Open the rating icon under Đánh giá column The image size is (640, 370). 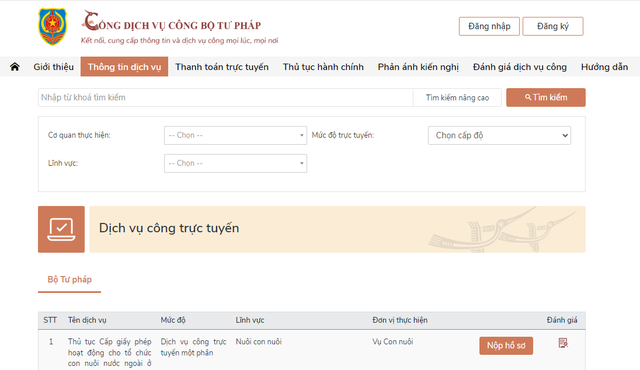[563, 343]
